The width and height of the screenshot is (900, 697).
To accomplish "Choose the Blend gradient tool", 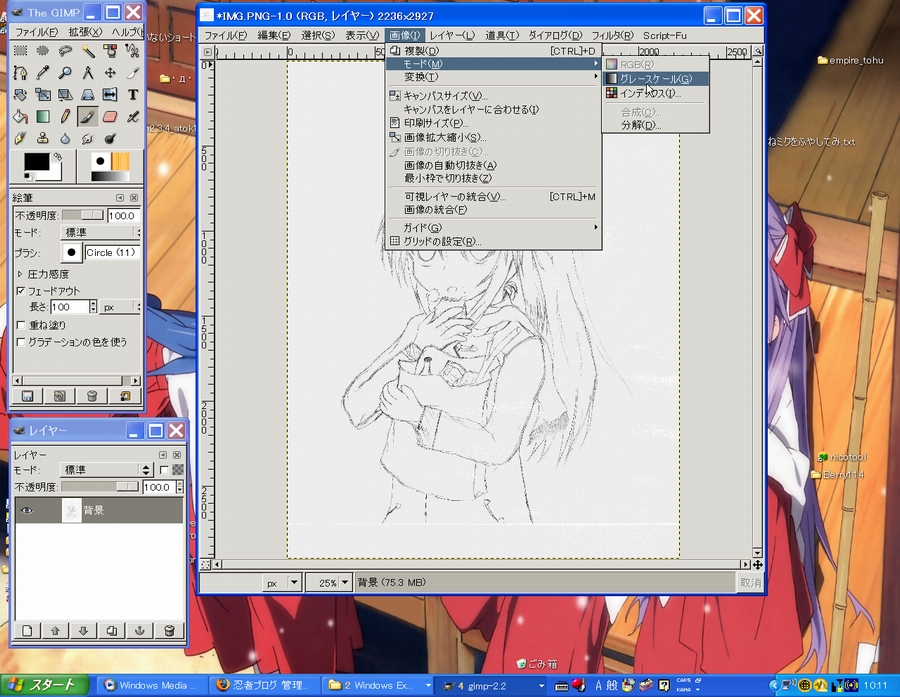I will (42, 117).
